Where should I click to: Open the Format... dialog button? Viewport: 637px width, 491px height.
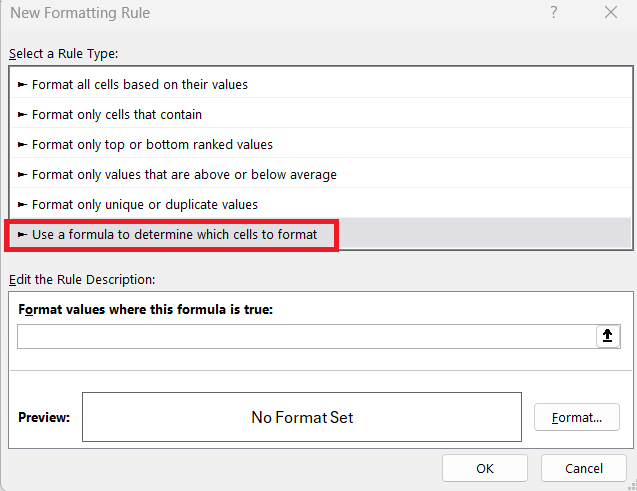576,417
